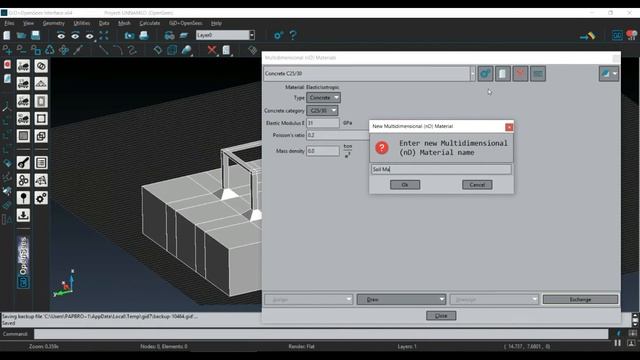
Task: Click the snapshot camera toolbar icon
Action: click(129, 36)
